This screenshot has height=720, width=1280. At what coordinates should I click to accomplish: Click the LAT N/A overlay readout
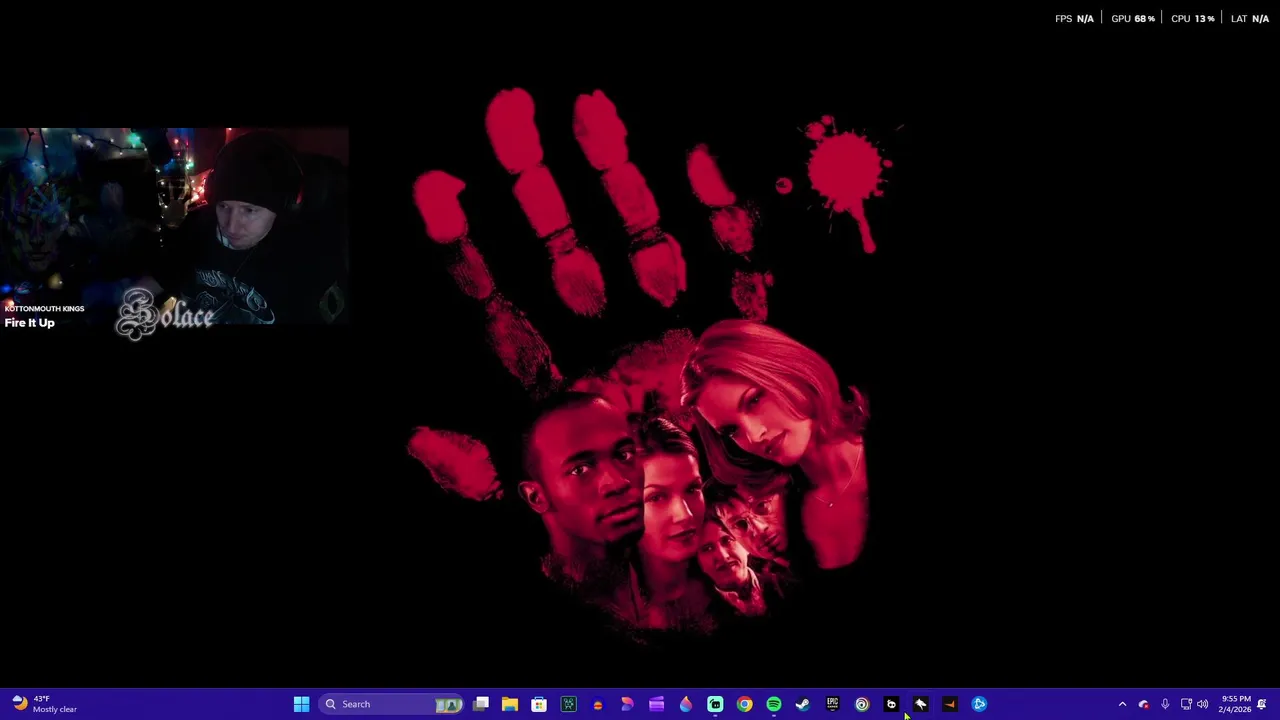pyautogui.click(x=1250, y=19)
